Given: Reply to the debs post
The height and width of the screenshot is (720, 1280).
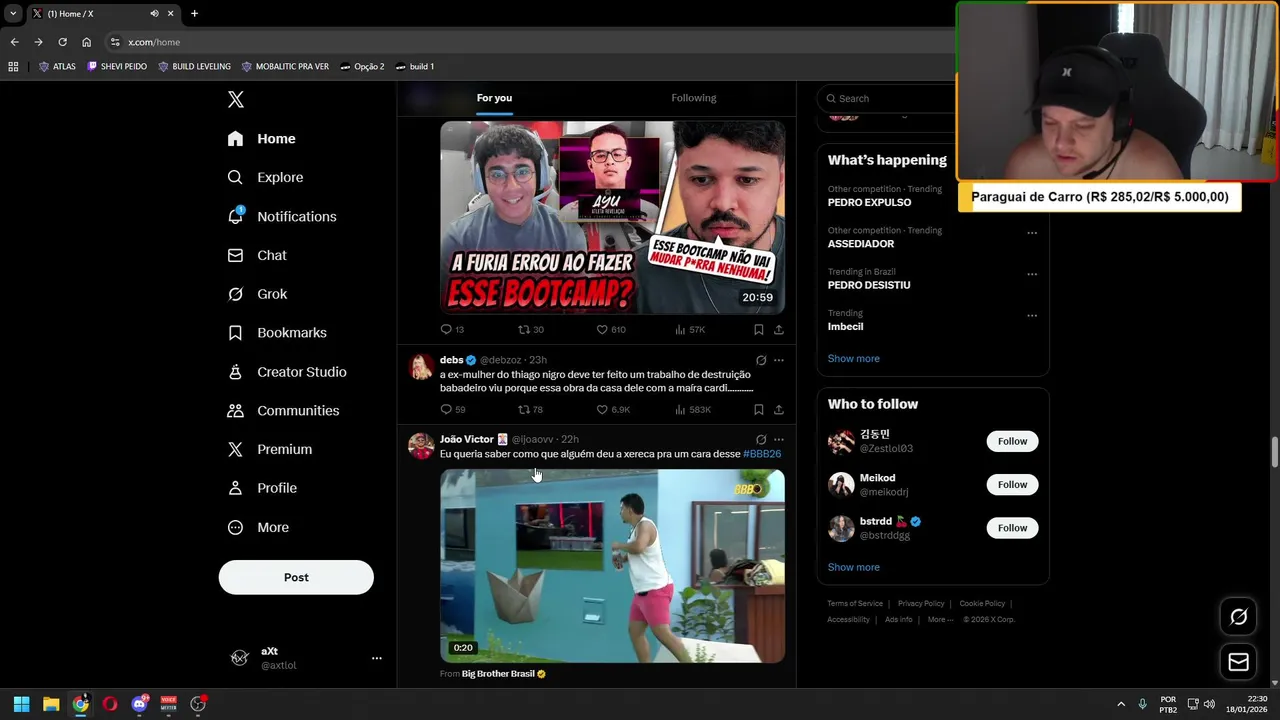Looking at the screenshot, I should pyautogui.click(x=452, y=409).
